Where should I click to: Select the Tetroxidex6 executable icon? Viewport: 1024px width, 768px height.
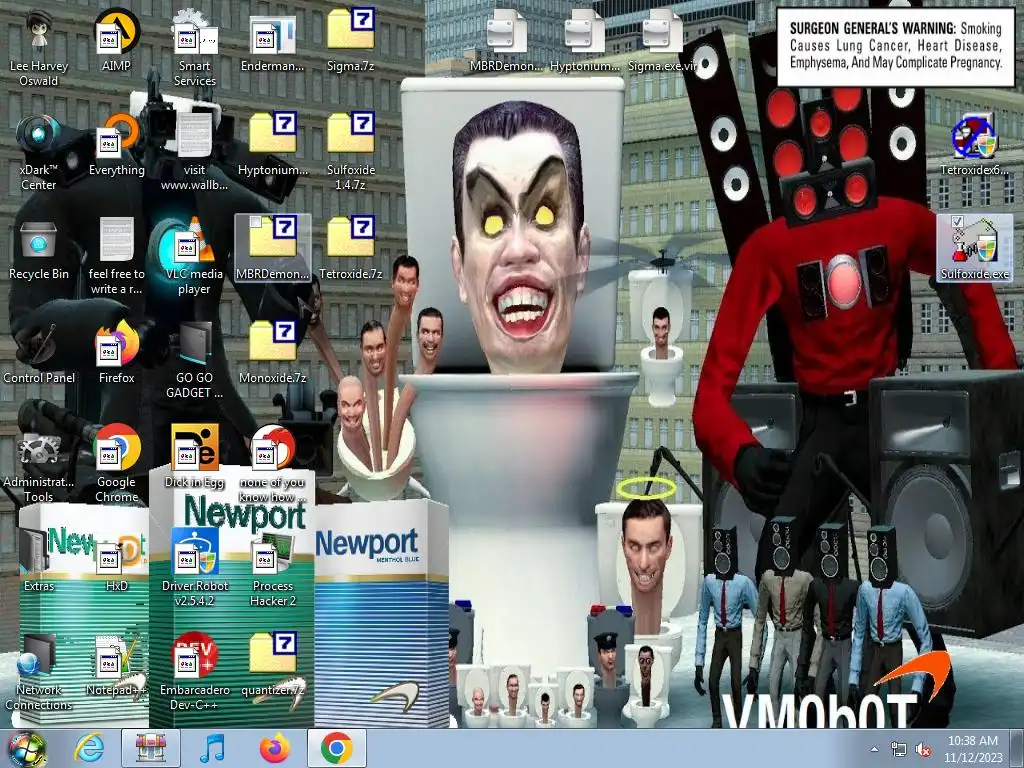(x=974, y=144)
